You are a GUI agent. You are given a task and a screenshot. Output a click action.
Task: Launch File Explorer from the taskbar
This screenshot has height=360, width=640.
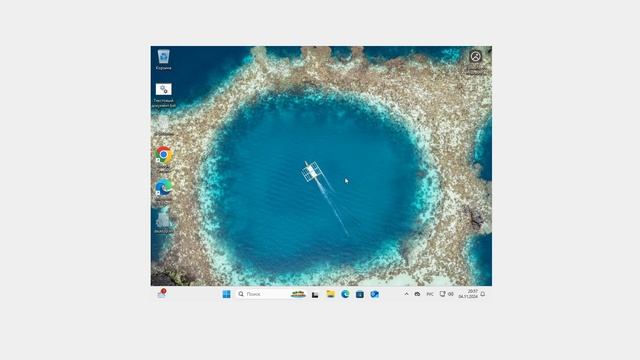(x=330, y=294)
